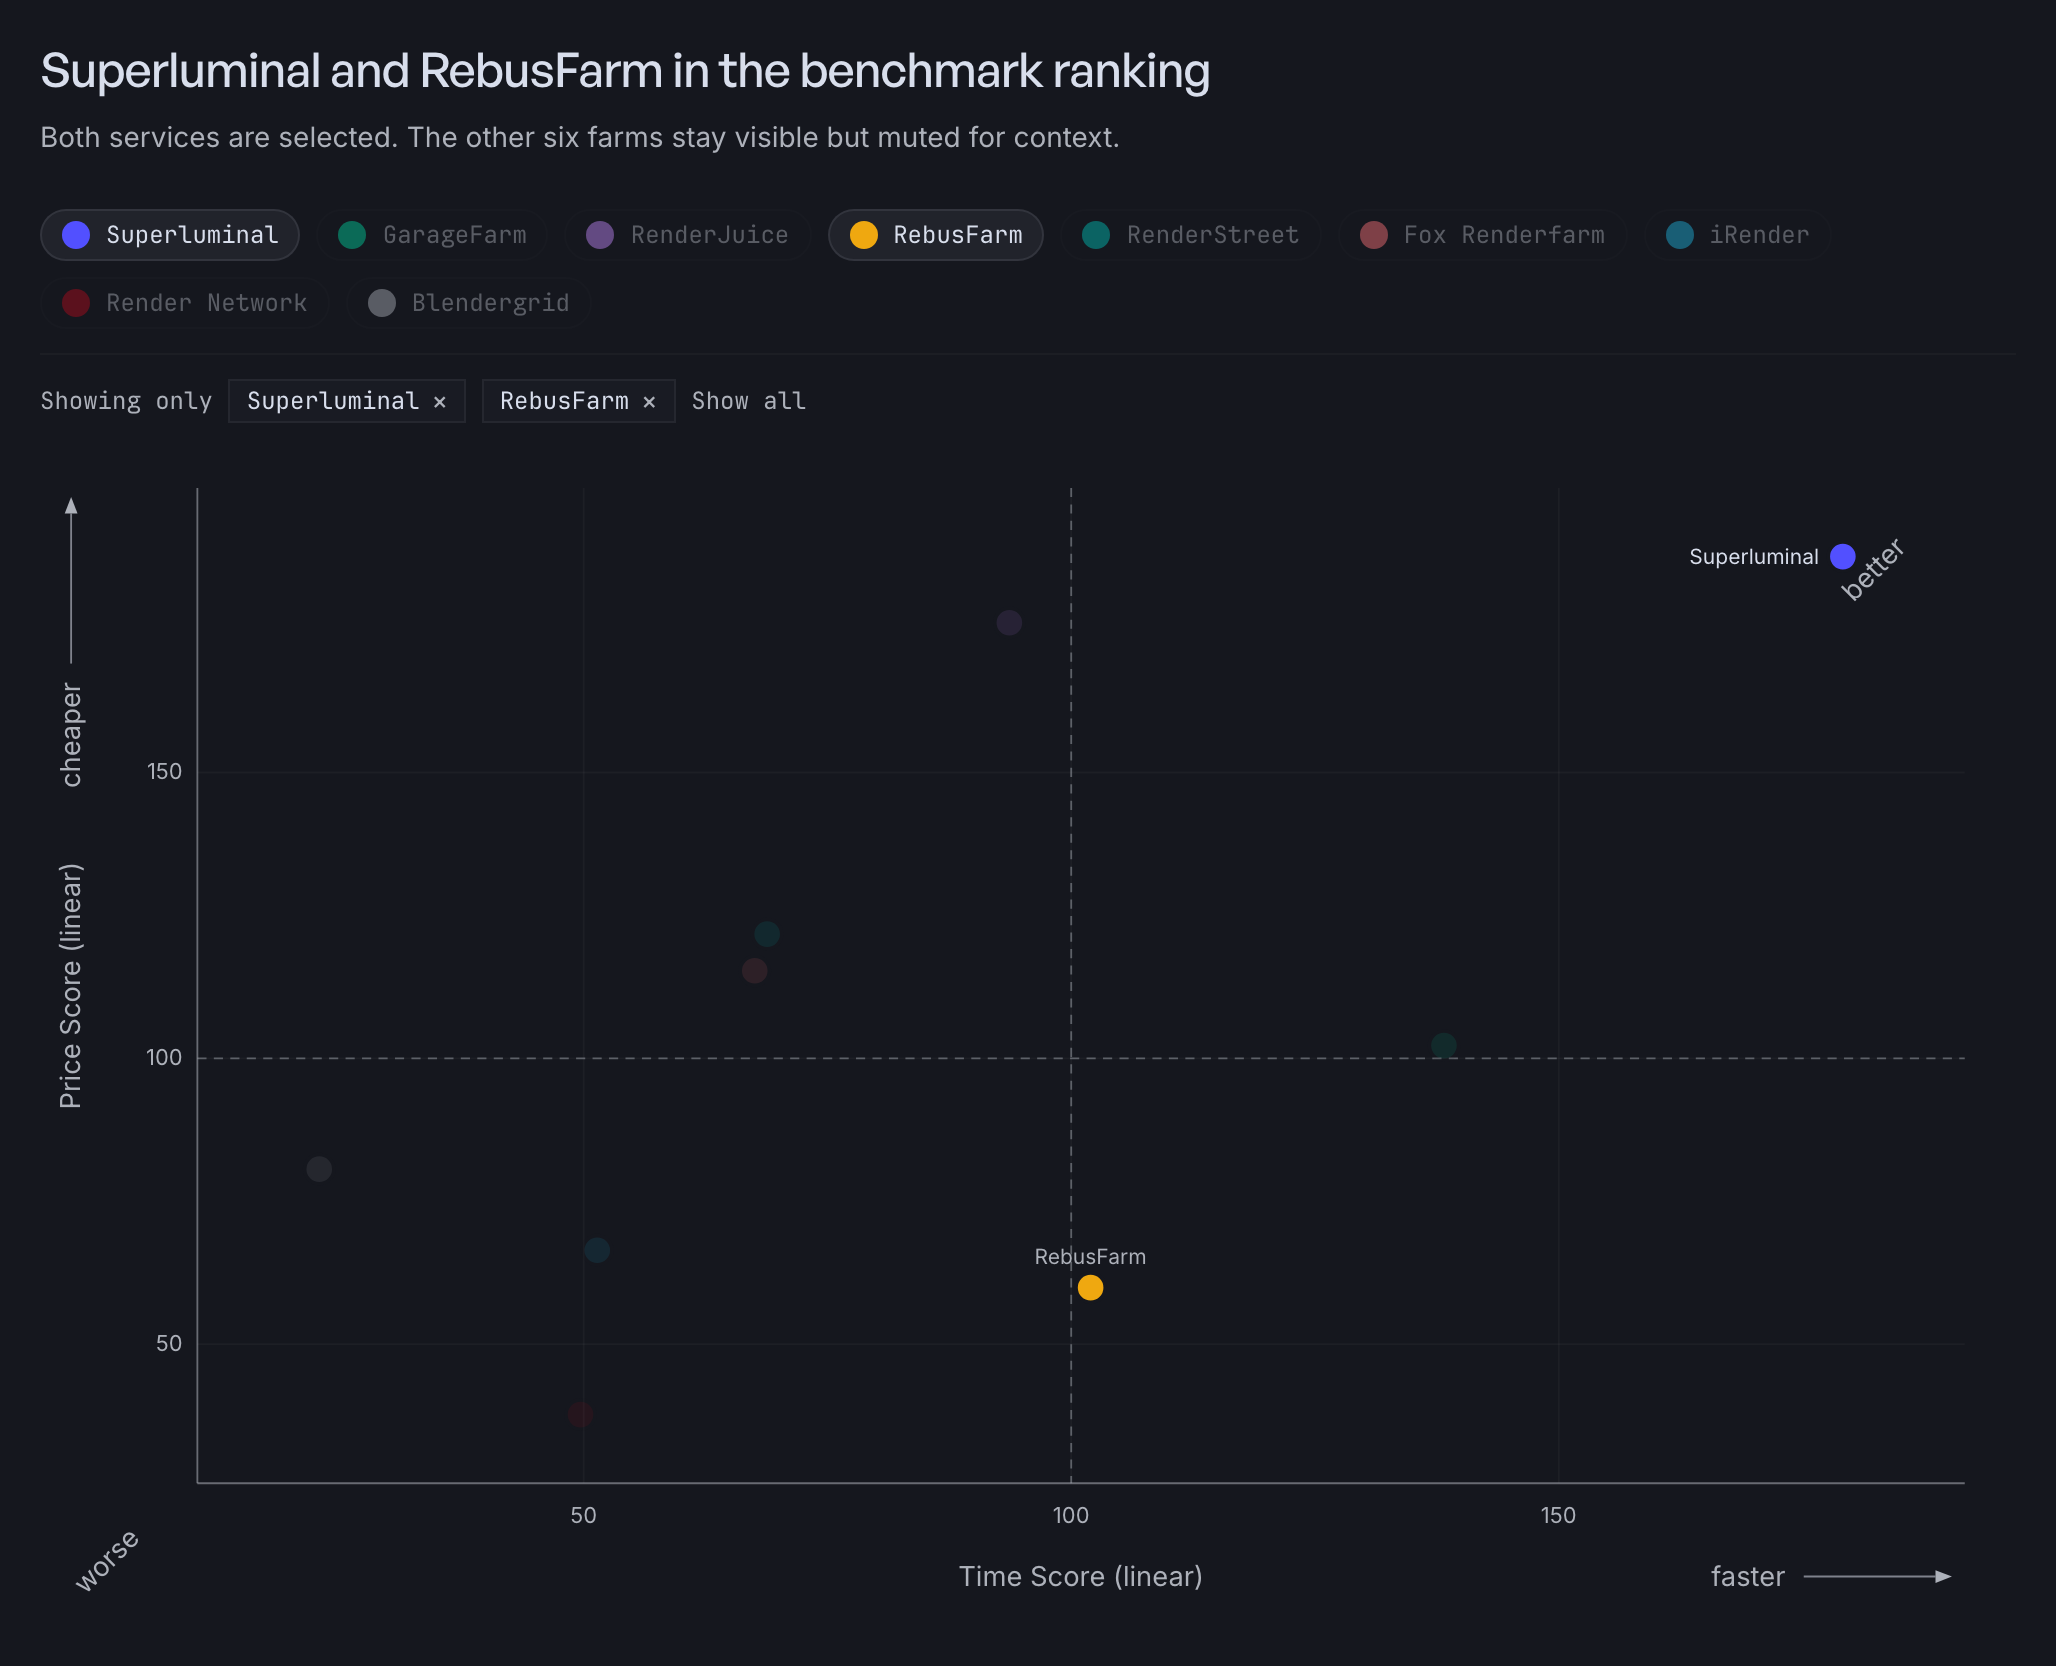Click the muted green point near time 140
2056x1666 pixels.
[x=1443, y=1046]
